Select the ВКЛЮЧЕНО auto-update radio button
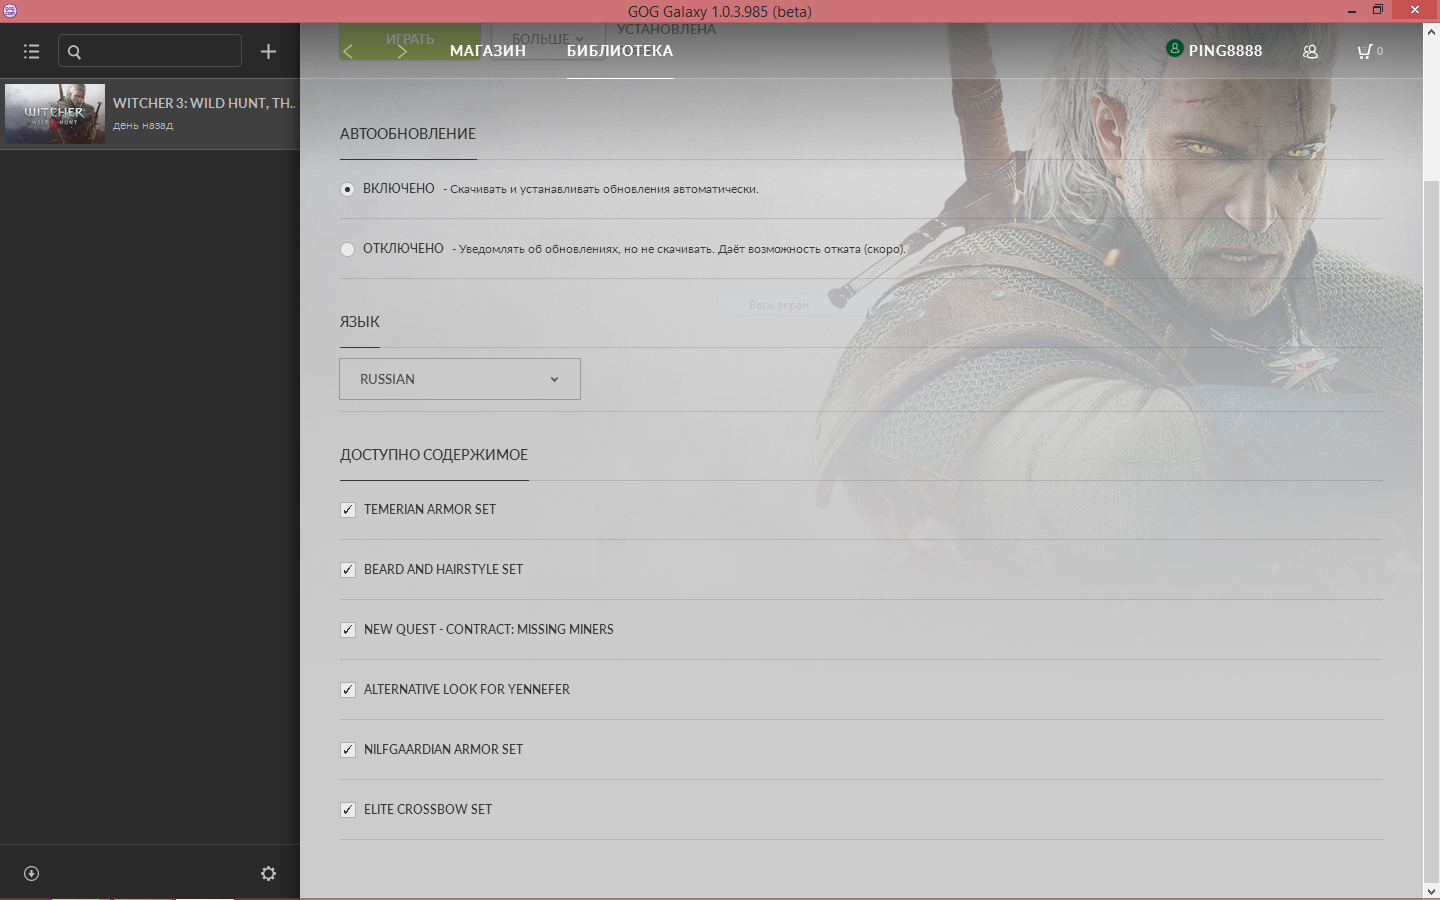Viewport: 1440px width, 900px height. click(347, 189)
